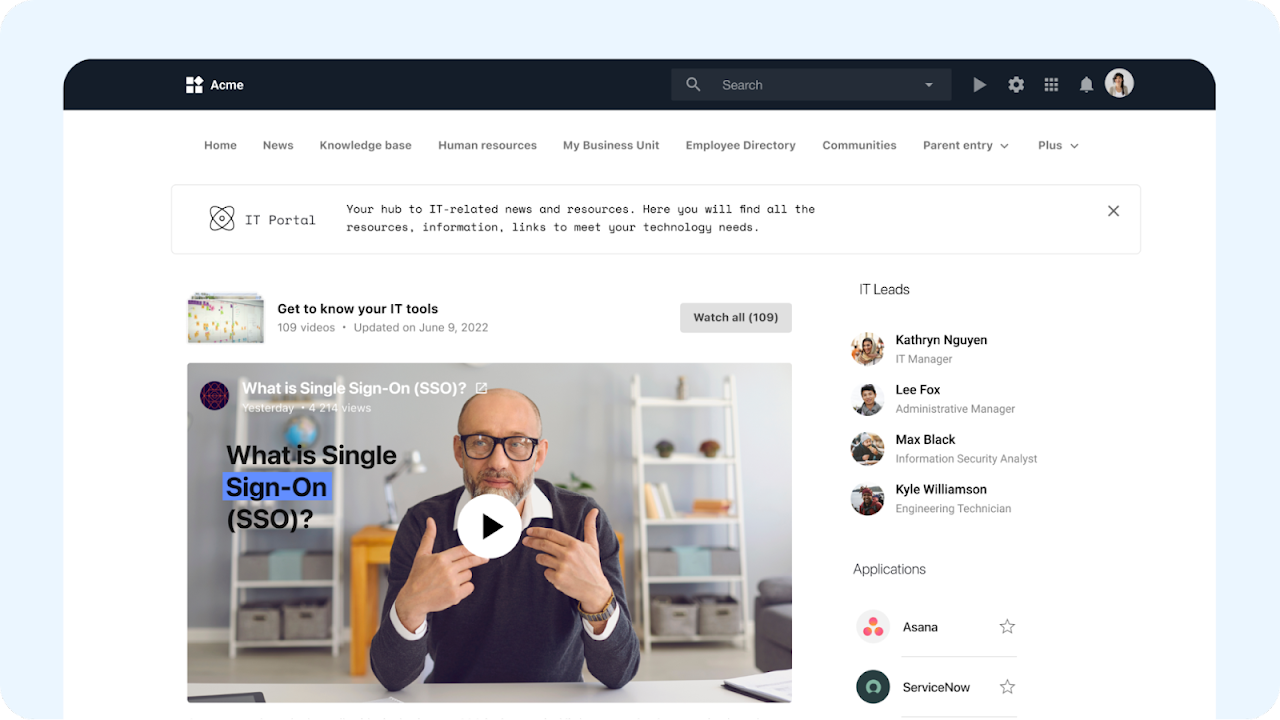Favorite Asana with the star
The image size is (1280, 720).
click(x=1007, y=627)
